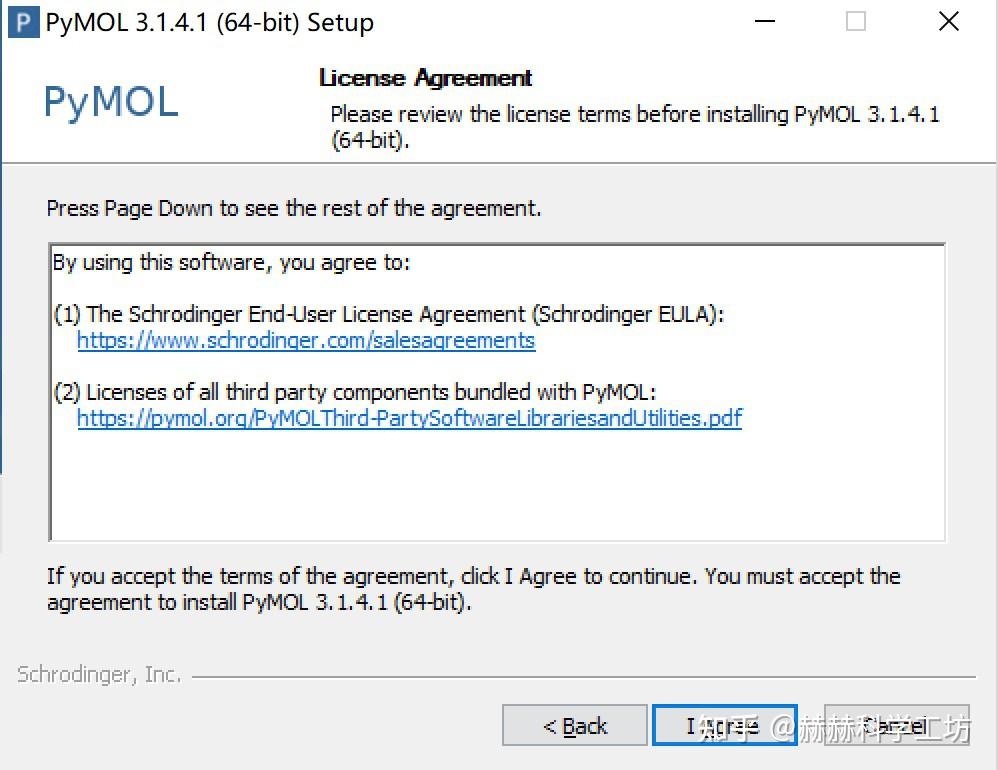This screenshot has height=770, width=998.
Task: Open the third-party libraries PDF link
Action: 409,418
